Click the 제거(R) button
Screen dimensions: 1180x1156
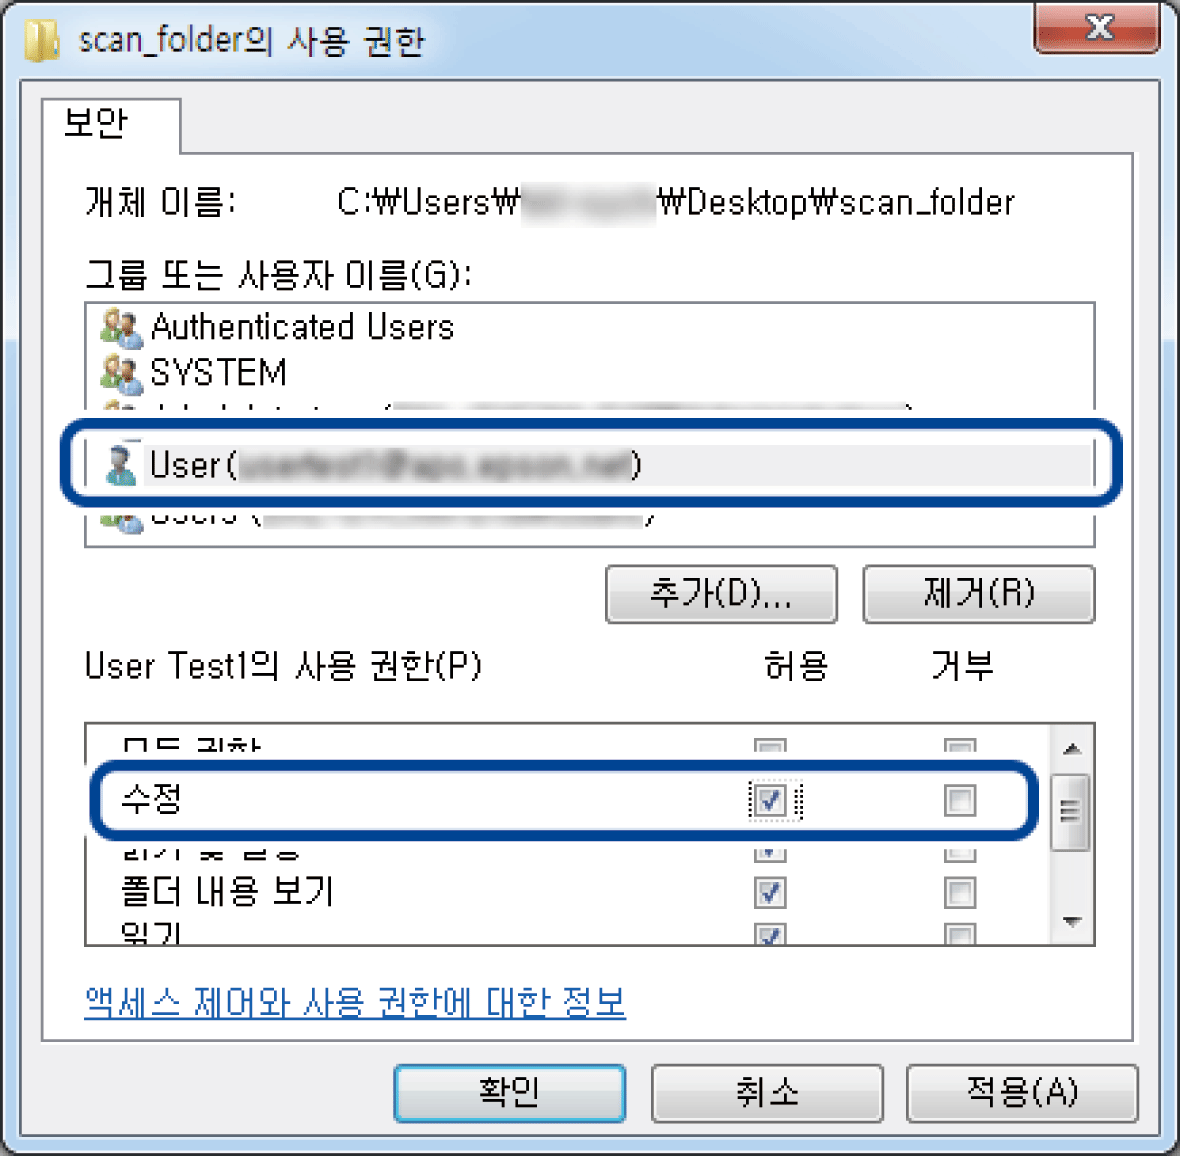[978, 594]
